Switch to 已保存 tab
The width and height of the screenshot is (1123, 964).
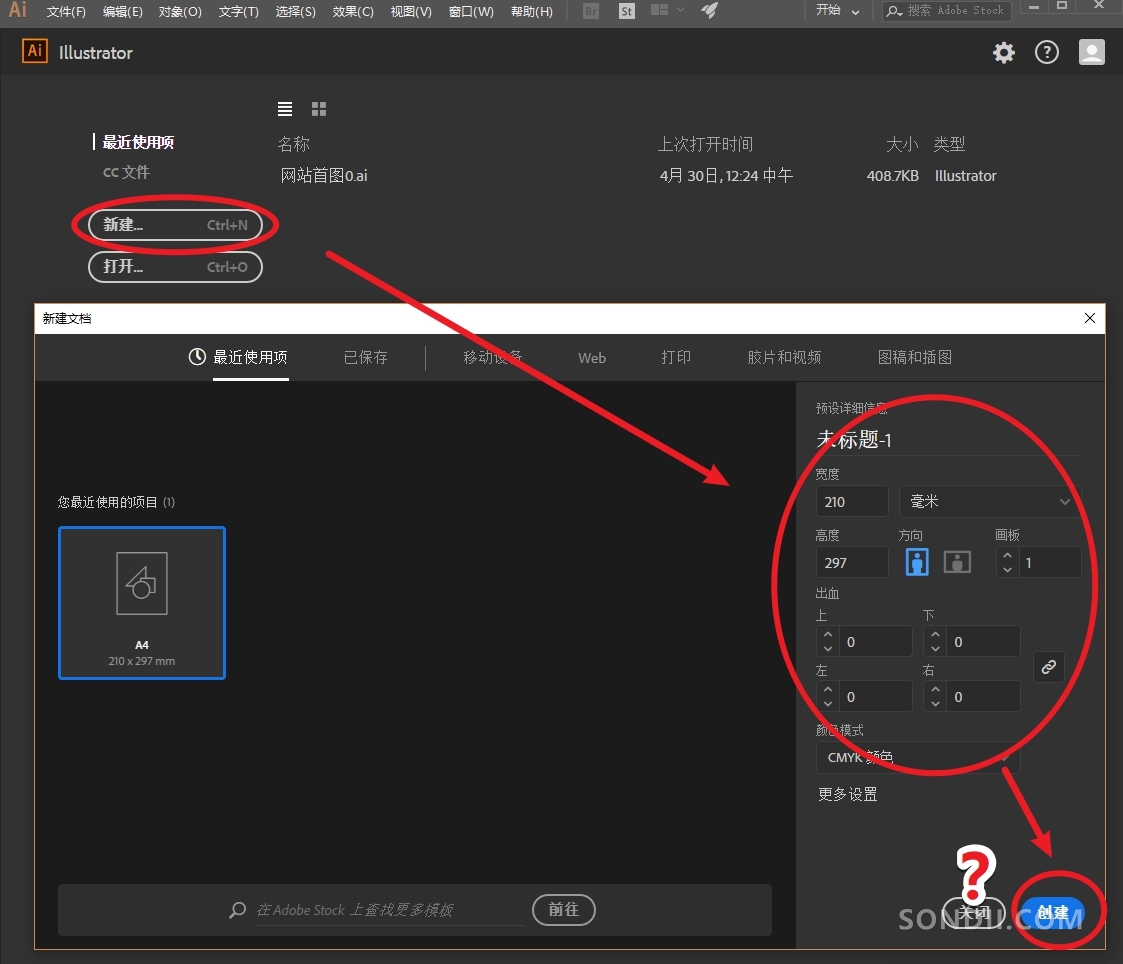365,357
